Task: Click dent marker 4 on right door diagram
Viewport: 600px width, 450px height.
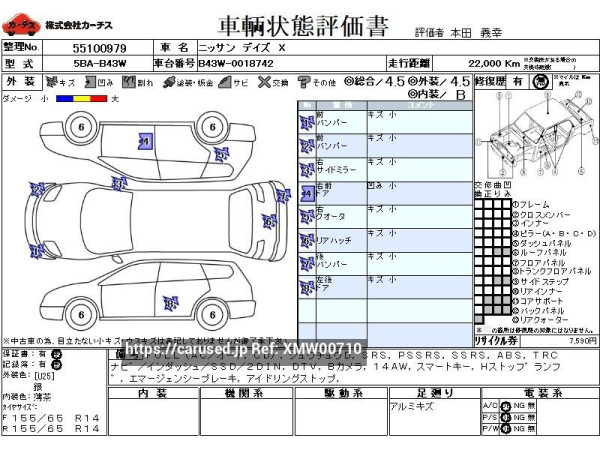Action: pyautogui.click(x=145, y=142)
